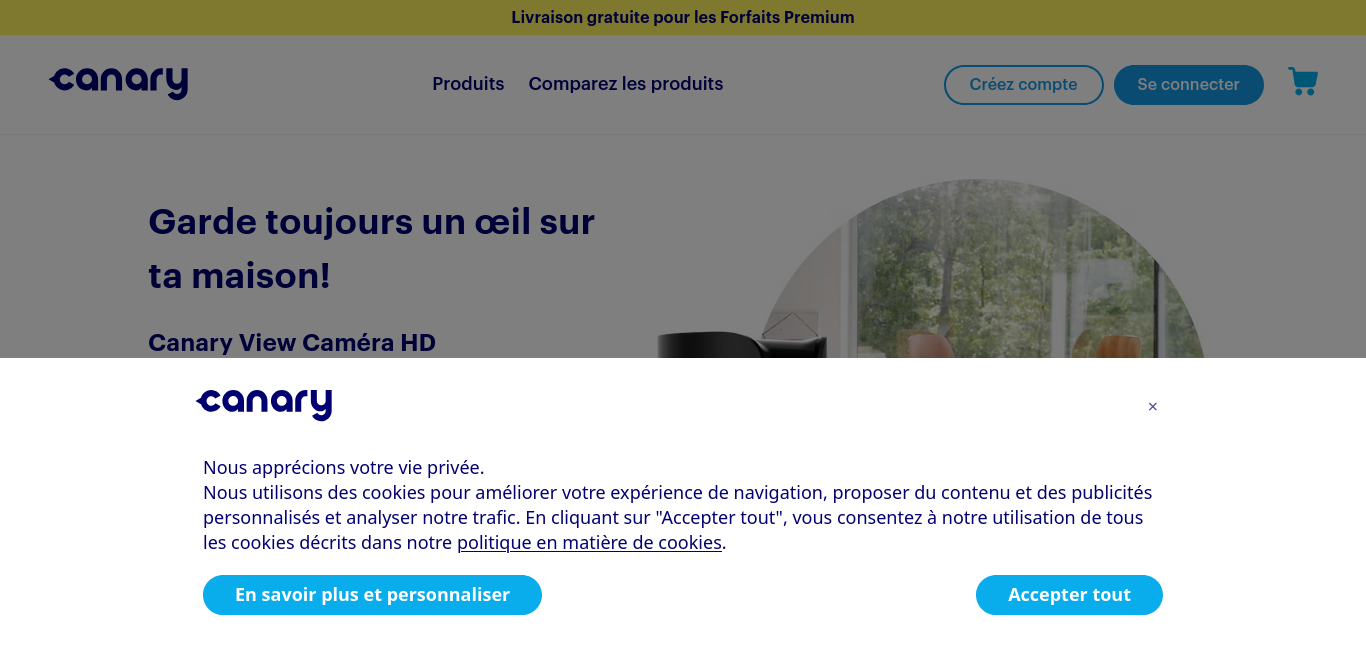1366x651 pixels.
Task: Click the Garde toujours un œil heading
Action: click(371, 248)
